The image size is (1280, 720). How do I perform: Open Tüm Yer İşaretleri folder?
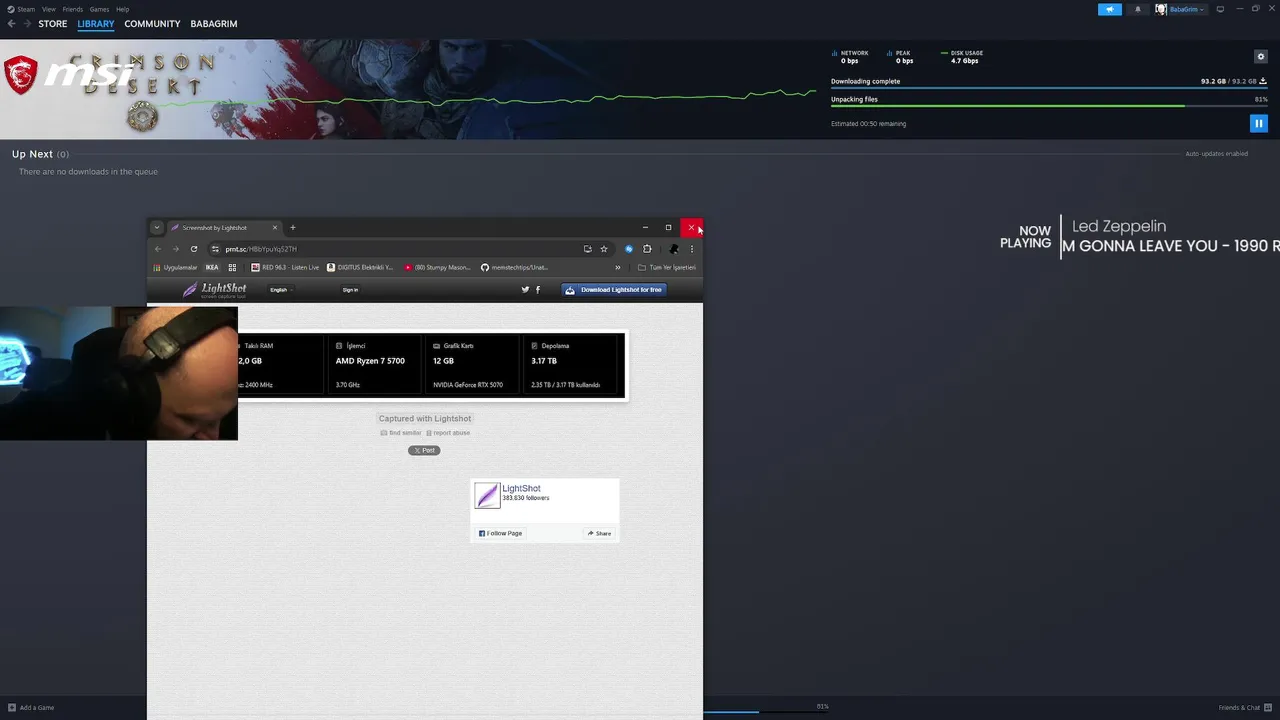pos(666,267)
